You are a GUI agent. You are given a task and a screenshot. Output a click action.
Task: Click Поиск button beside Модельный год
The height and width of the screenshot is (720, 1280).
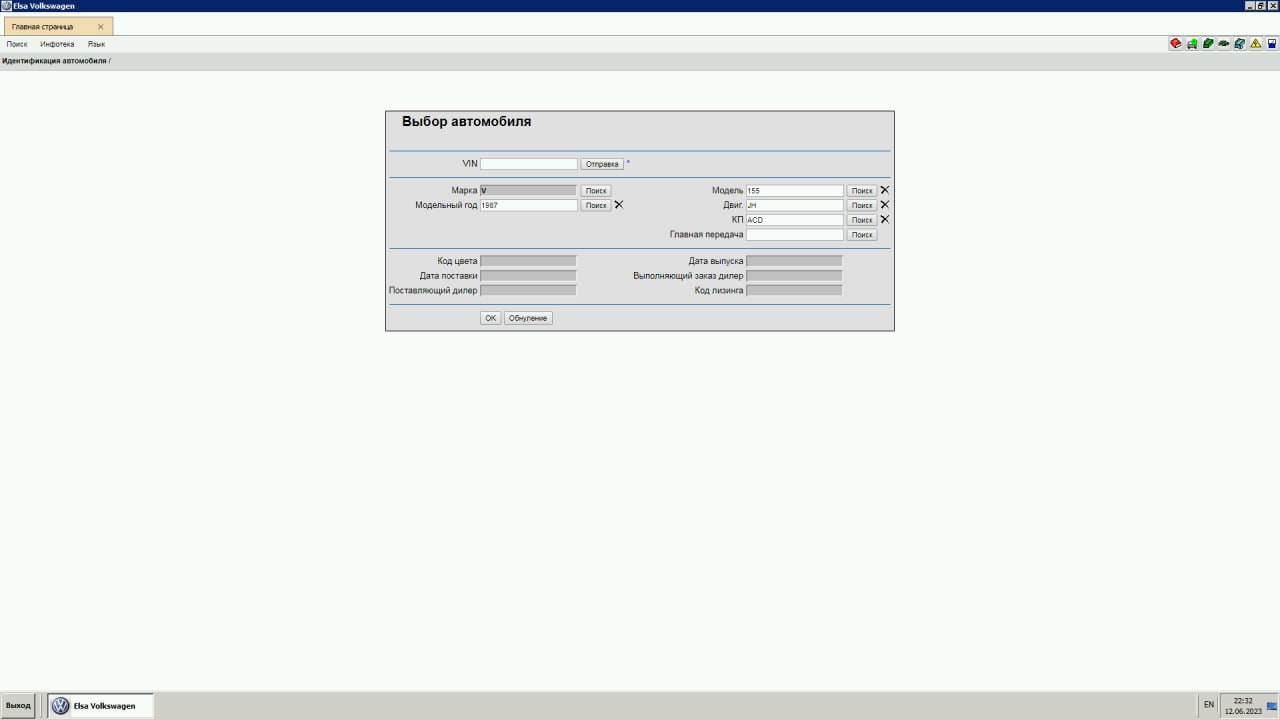596,206
